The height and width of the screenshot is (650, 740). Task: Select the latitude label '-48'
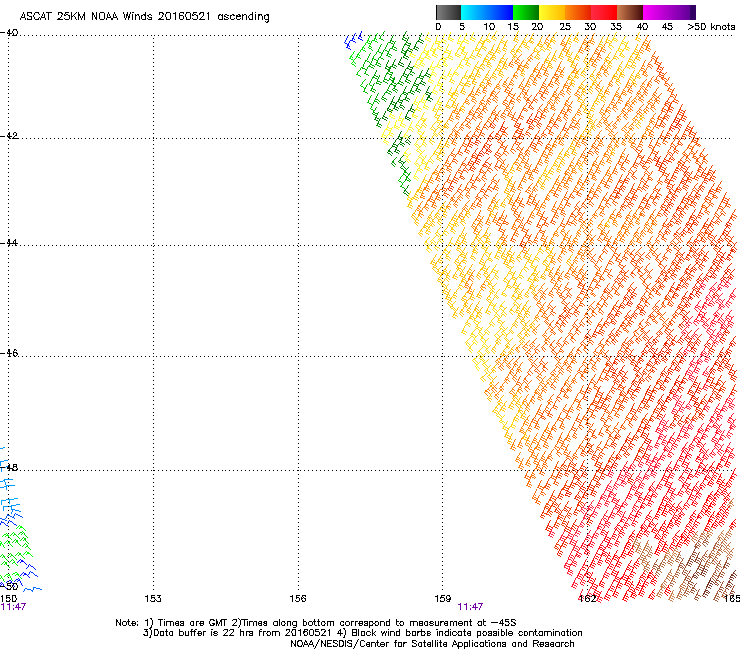tap(9, 467)
